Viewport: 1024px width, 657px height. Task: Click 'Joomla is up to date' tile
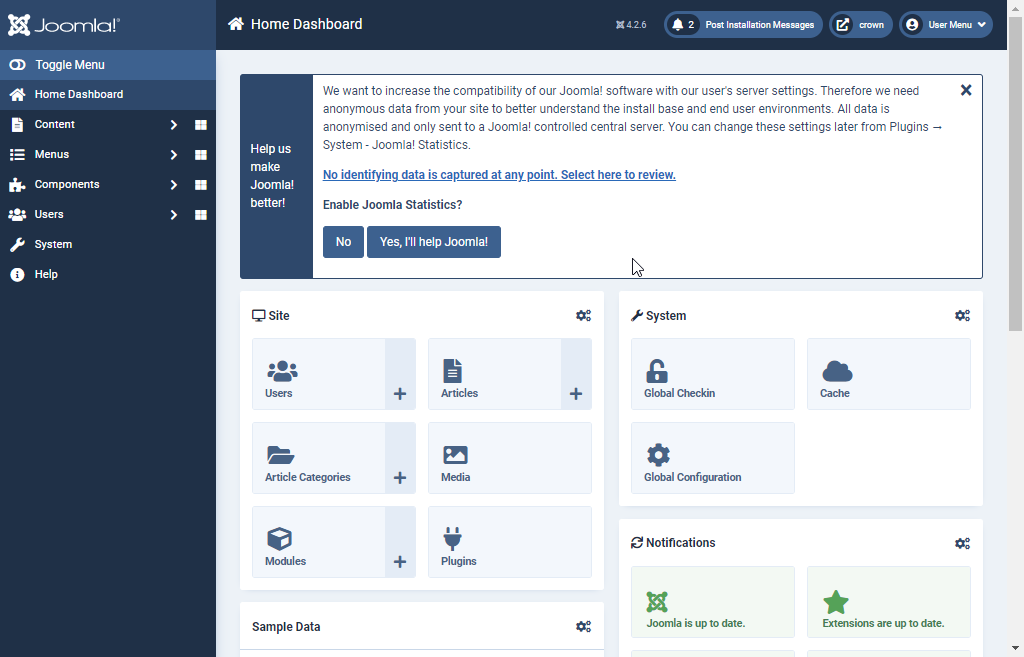click(x=713, y=602)
